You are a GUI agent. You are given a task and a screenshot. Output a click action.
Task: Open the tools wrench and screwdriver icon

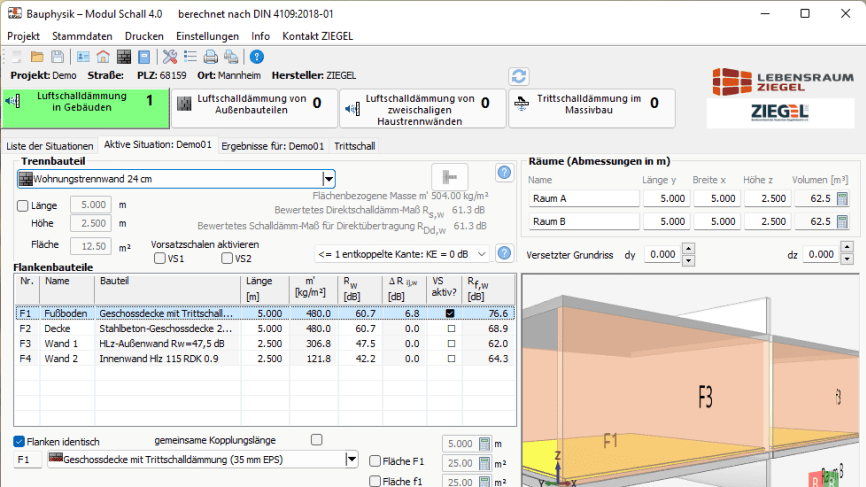170,57
